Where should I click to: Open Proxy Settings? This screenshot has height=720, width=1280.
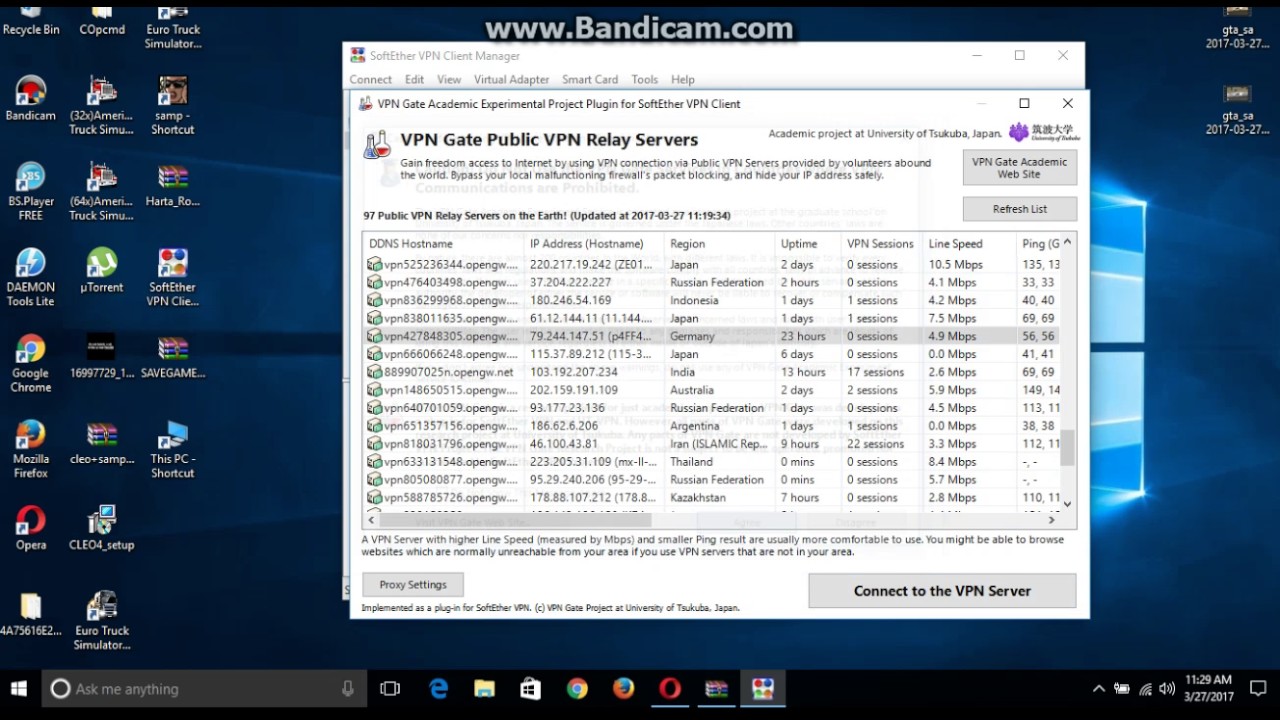tap(413, 585)
